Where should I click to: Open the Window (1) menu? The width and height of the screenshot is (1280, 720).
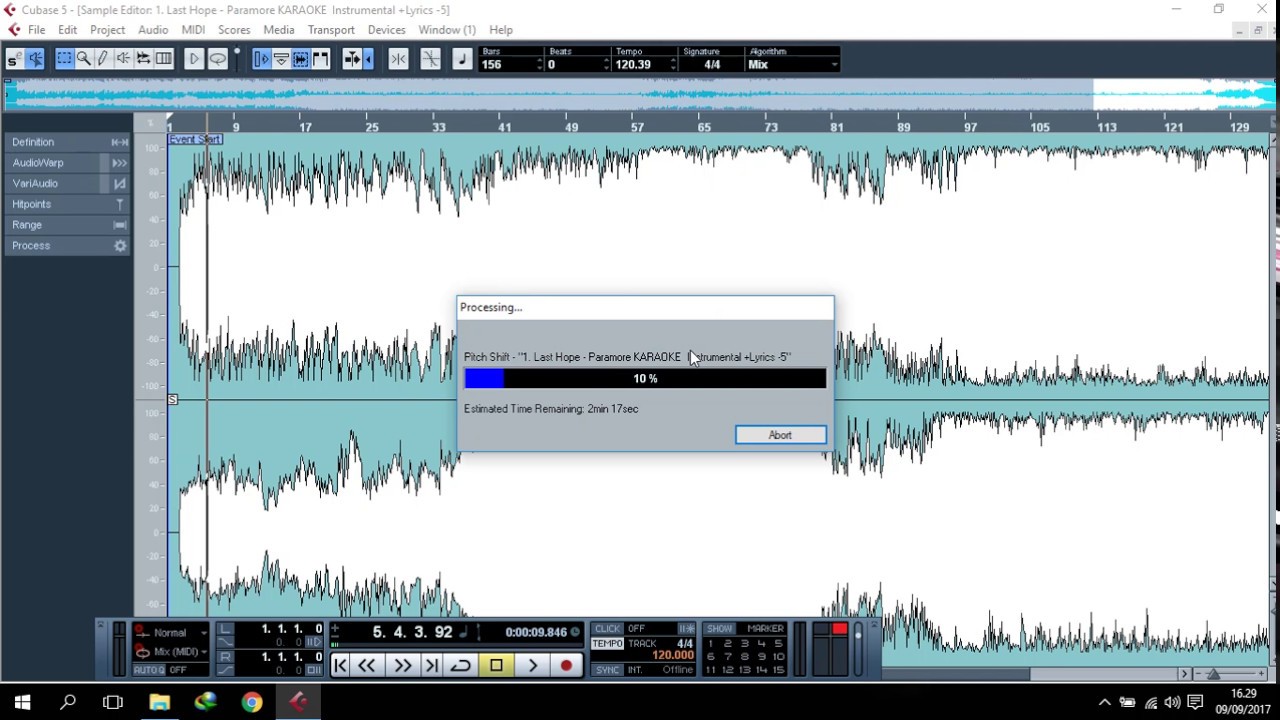pyautogui.click(x=447, y=30)
